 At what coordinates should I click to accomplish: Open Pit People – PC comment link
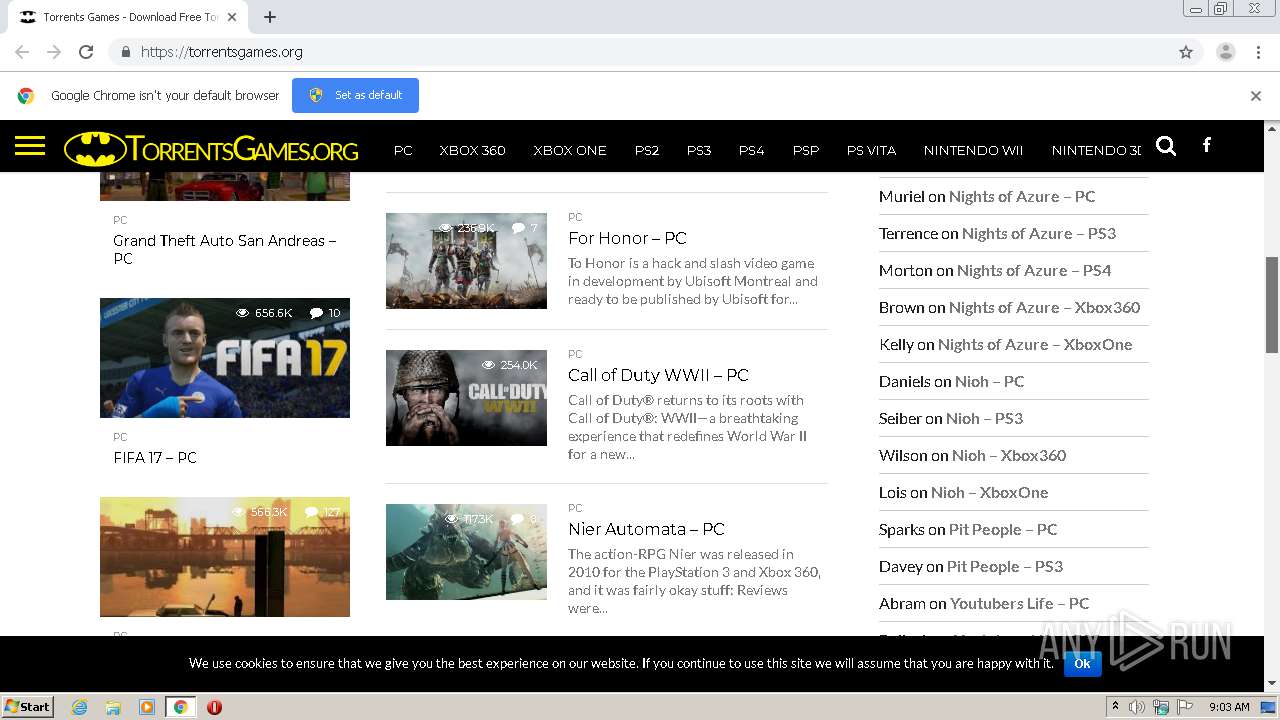(x=1003, y=529)
